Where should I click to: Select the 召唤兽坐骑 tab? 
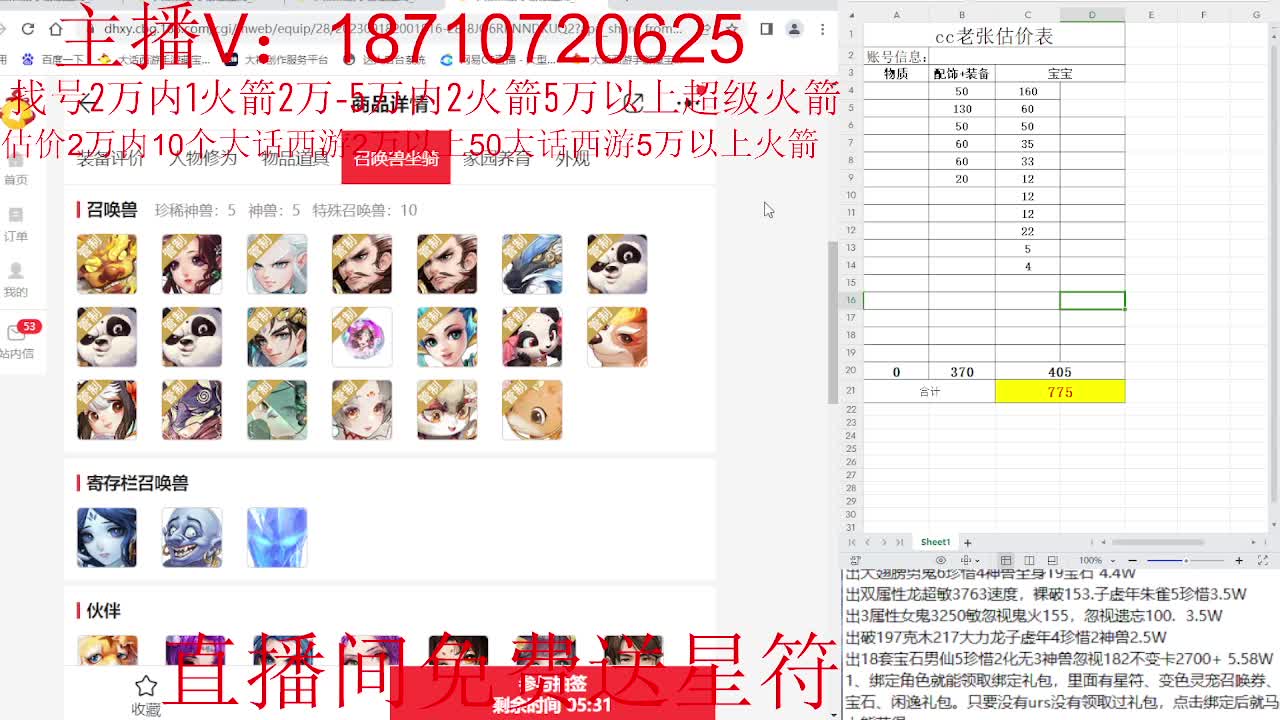coord(396,158)
